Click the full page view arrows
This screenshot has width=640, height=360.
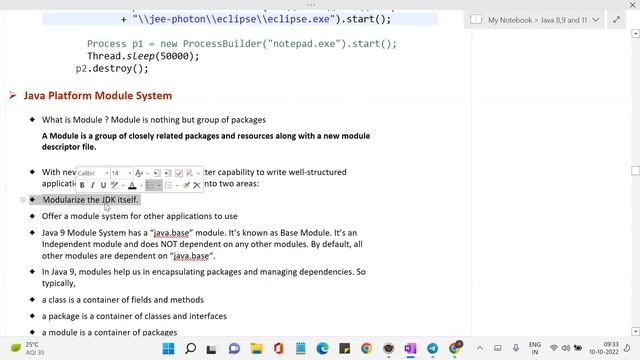pyautogui.click(x=616, y=20)
